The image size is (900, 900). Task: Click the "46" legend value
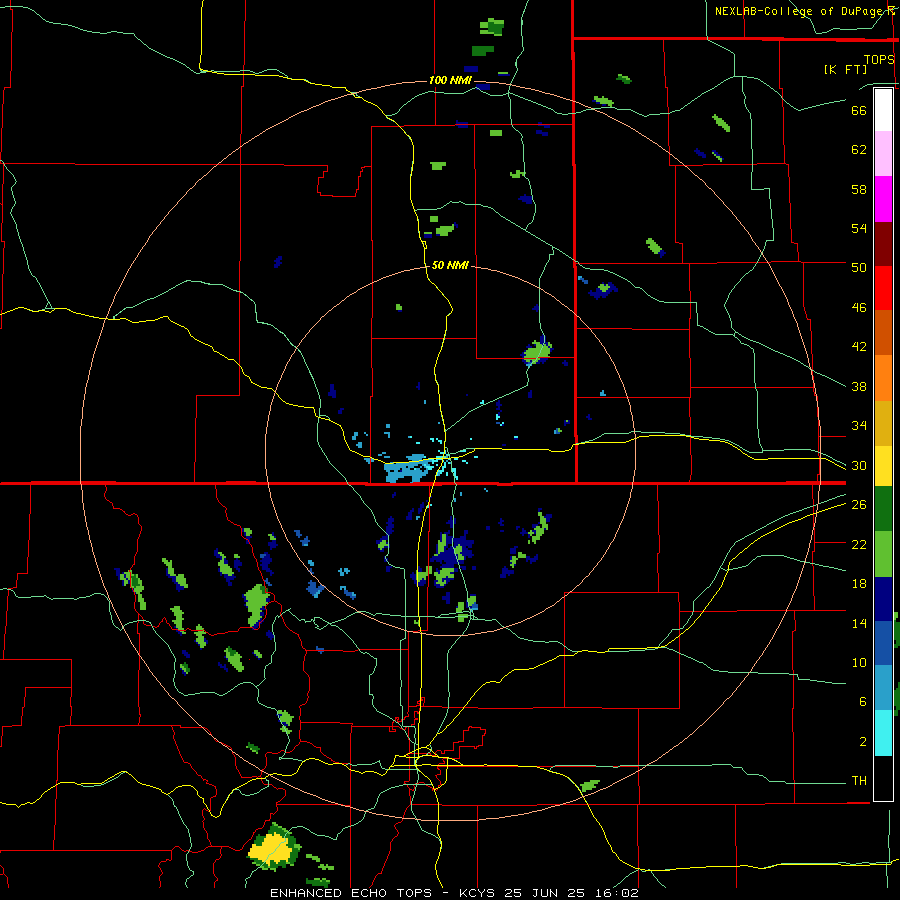859,308
